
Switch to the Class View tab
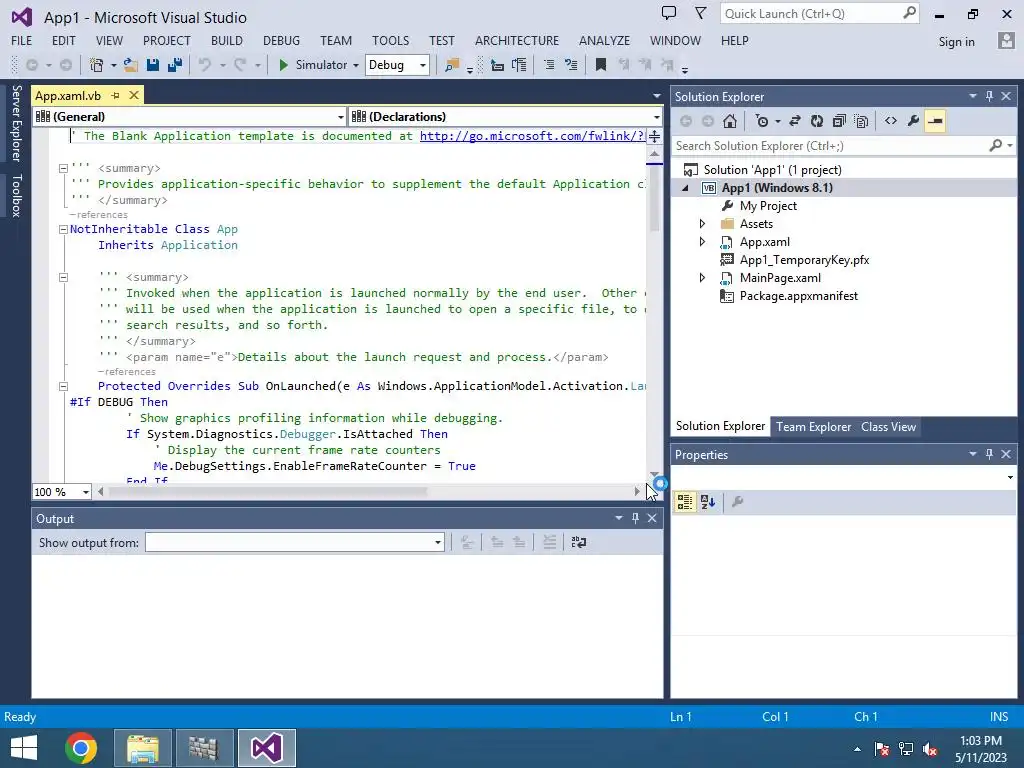[888, 426]
